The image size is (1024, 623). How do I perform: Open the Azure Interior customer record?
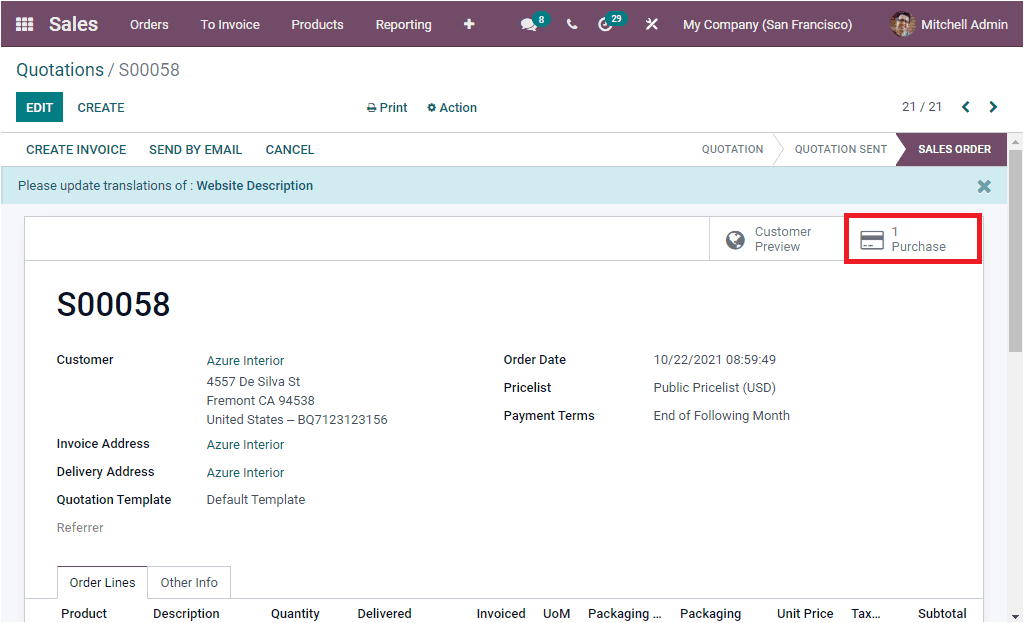coord(245,359)
